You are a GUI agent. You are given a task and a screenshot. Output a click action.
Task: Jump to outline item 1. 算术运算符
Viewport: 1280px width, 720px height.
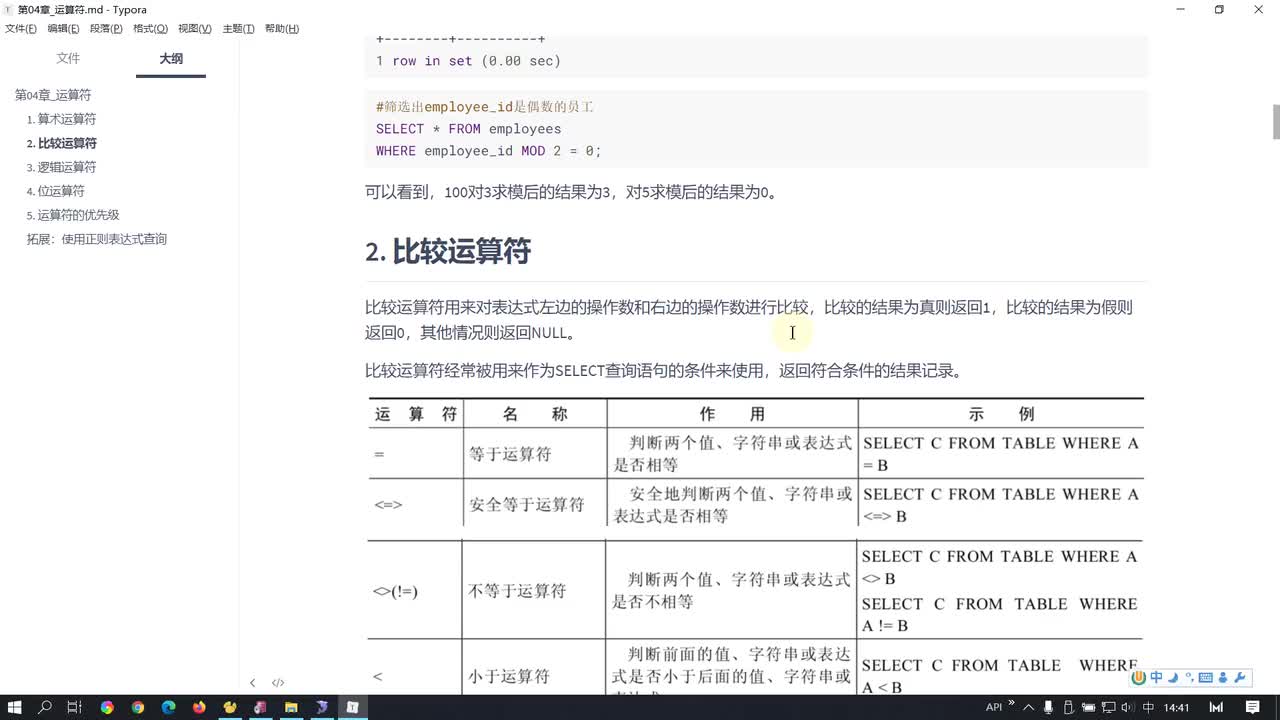61,119
